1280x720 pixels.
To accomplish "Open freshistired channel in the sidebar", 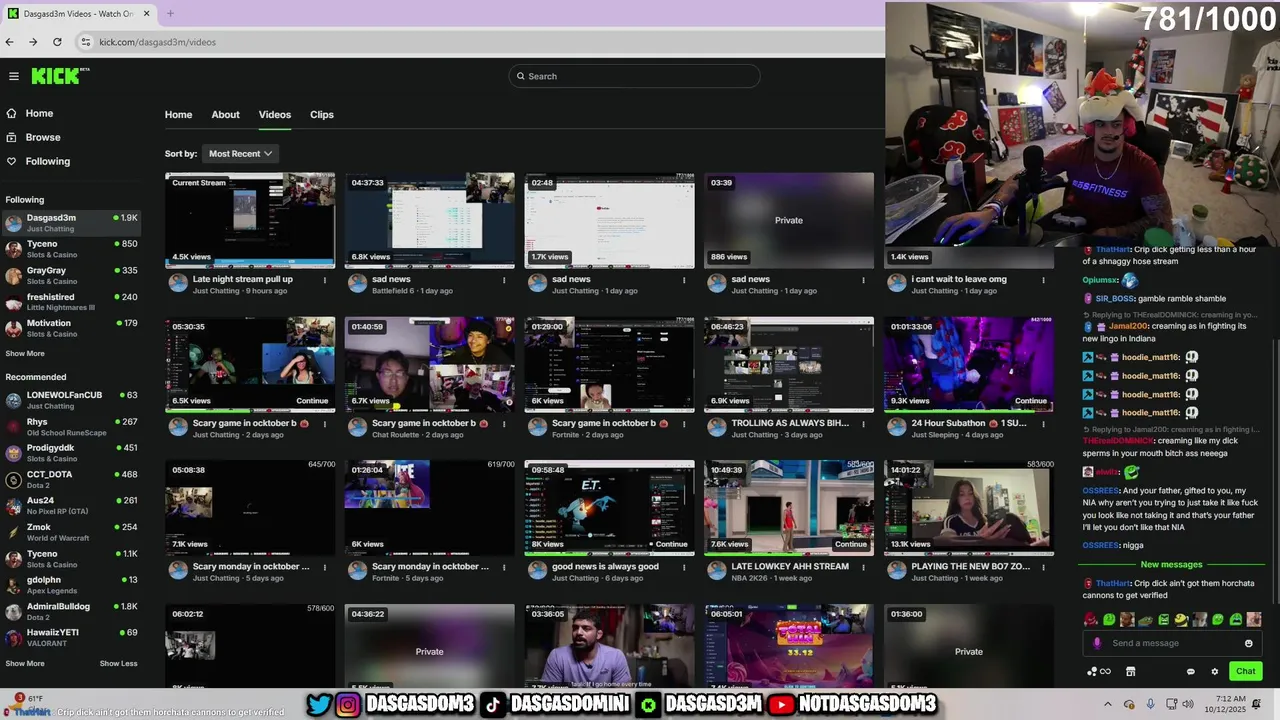I will coord(72,302).
